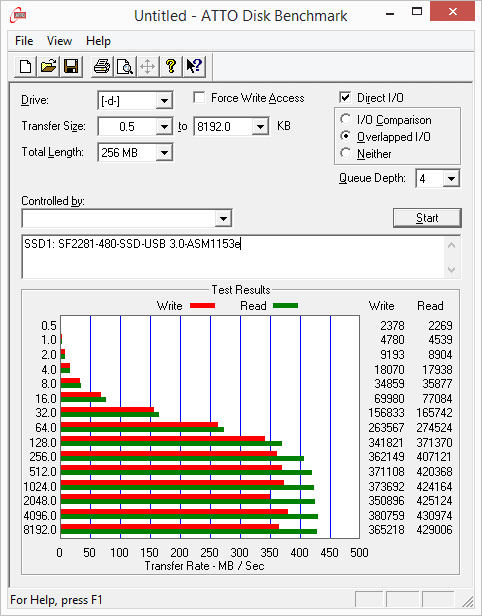Viewport: 482px width, 616px height.
Task: Click read value 430974
Action: coord(434,515)
